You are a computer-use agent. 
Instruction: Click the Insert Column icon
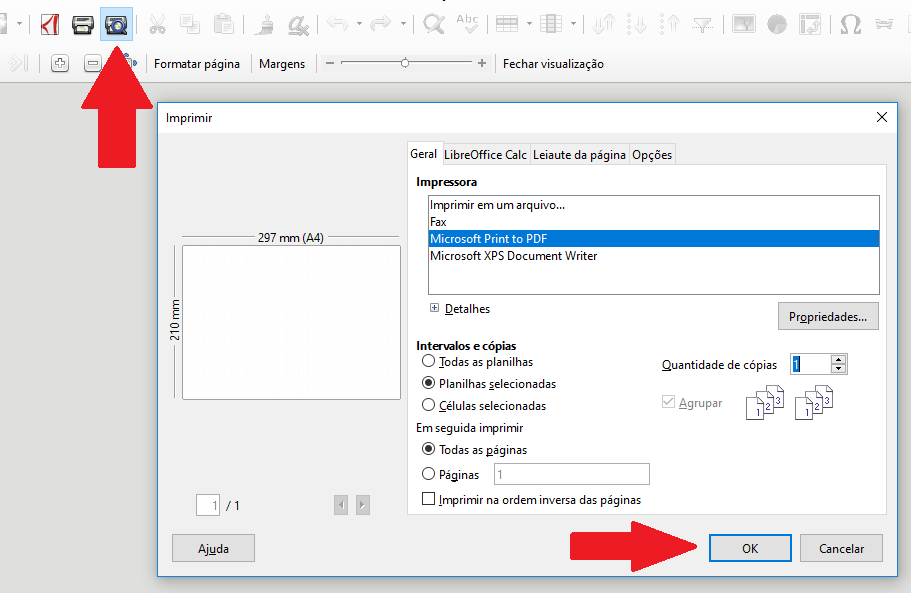point(551,24)
